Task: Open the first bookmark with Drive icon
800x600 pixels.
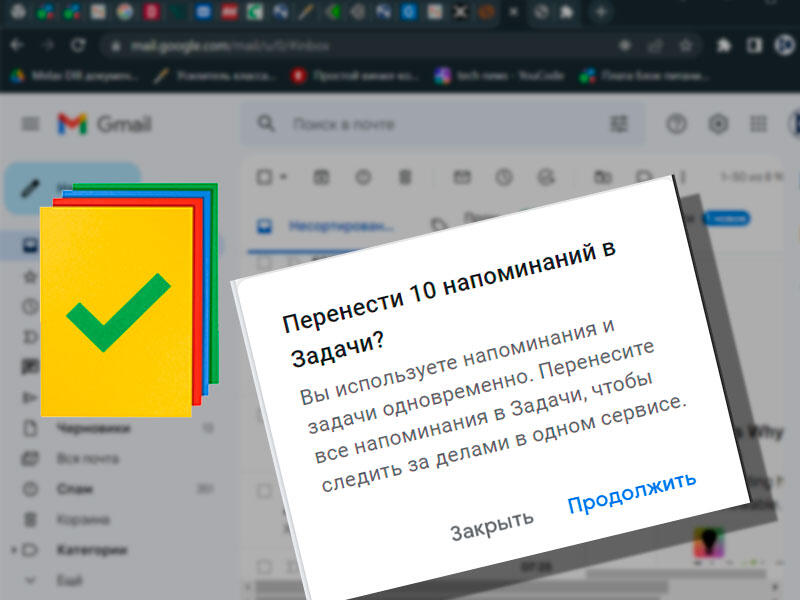Action: [x=74, y=76]
